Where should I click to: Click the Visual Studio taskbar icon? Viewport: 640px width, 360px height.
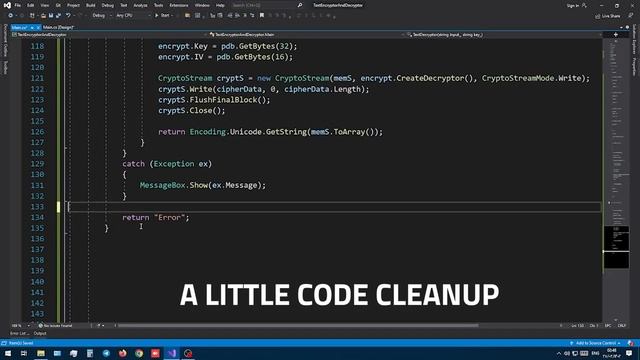click(172, 353)
